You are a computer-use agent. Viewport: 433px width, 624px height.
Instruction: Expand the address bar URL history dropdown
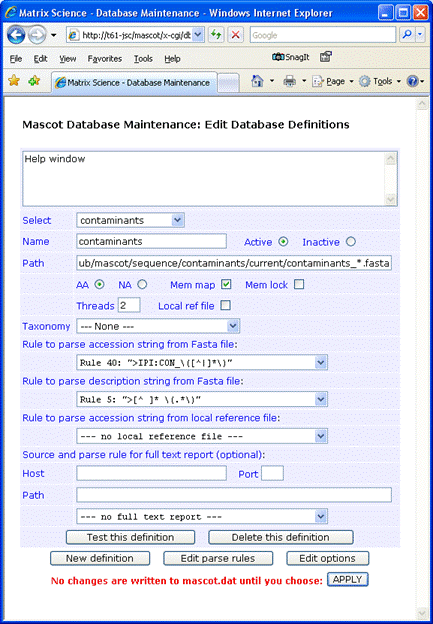199,35
